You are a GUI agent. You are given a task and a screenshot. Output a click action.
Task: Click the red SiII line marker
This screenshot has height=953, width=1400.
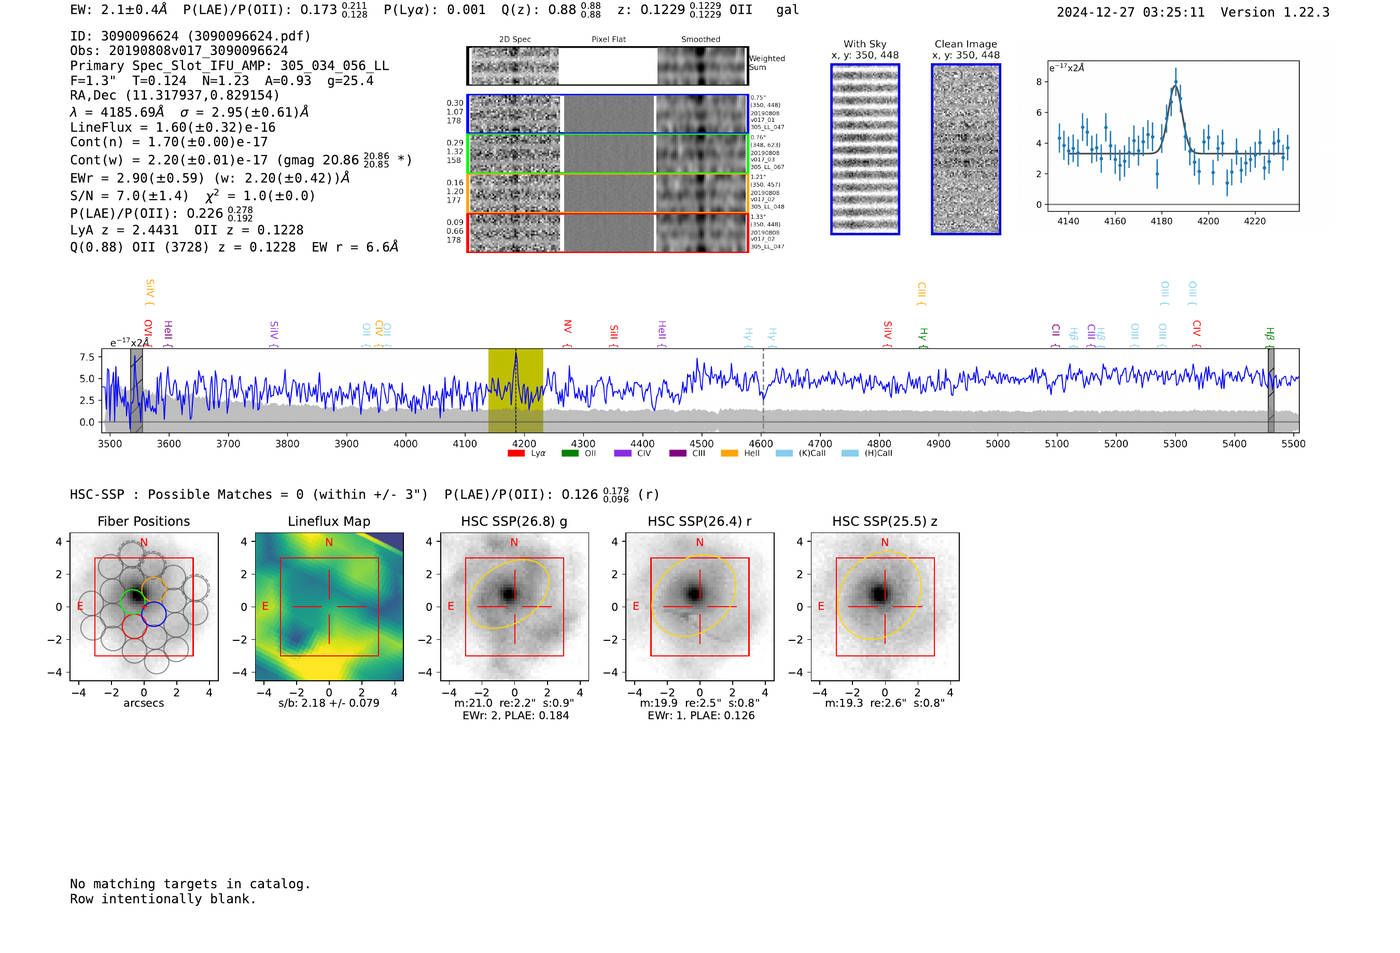614,334
